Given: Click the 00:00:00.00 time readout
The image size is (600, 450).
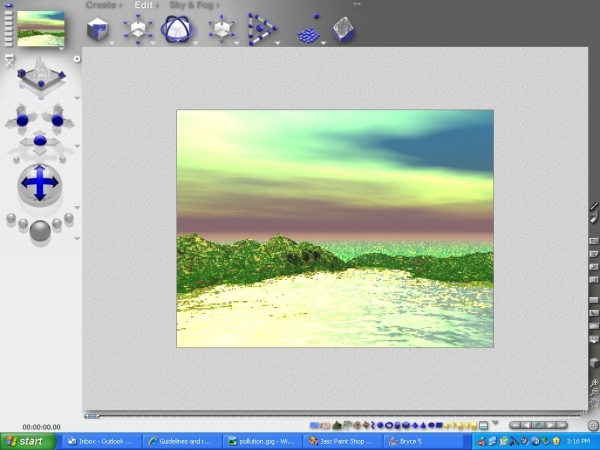Looking at the screenshot, I should (41, 427).
